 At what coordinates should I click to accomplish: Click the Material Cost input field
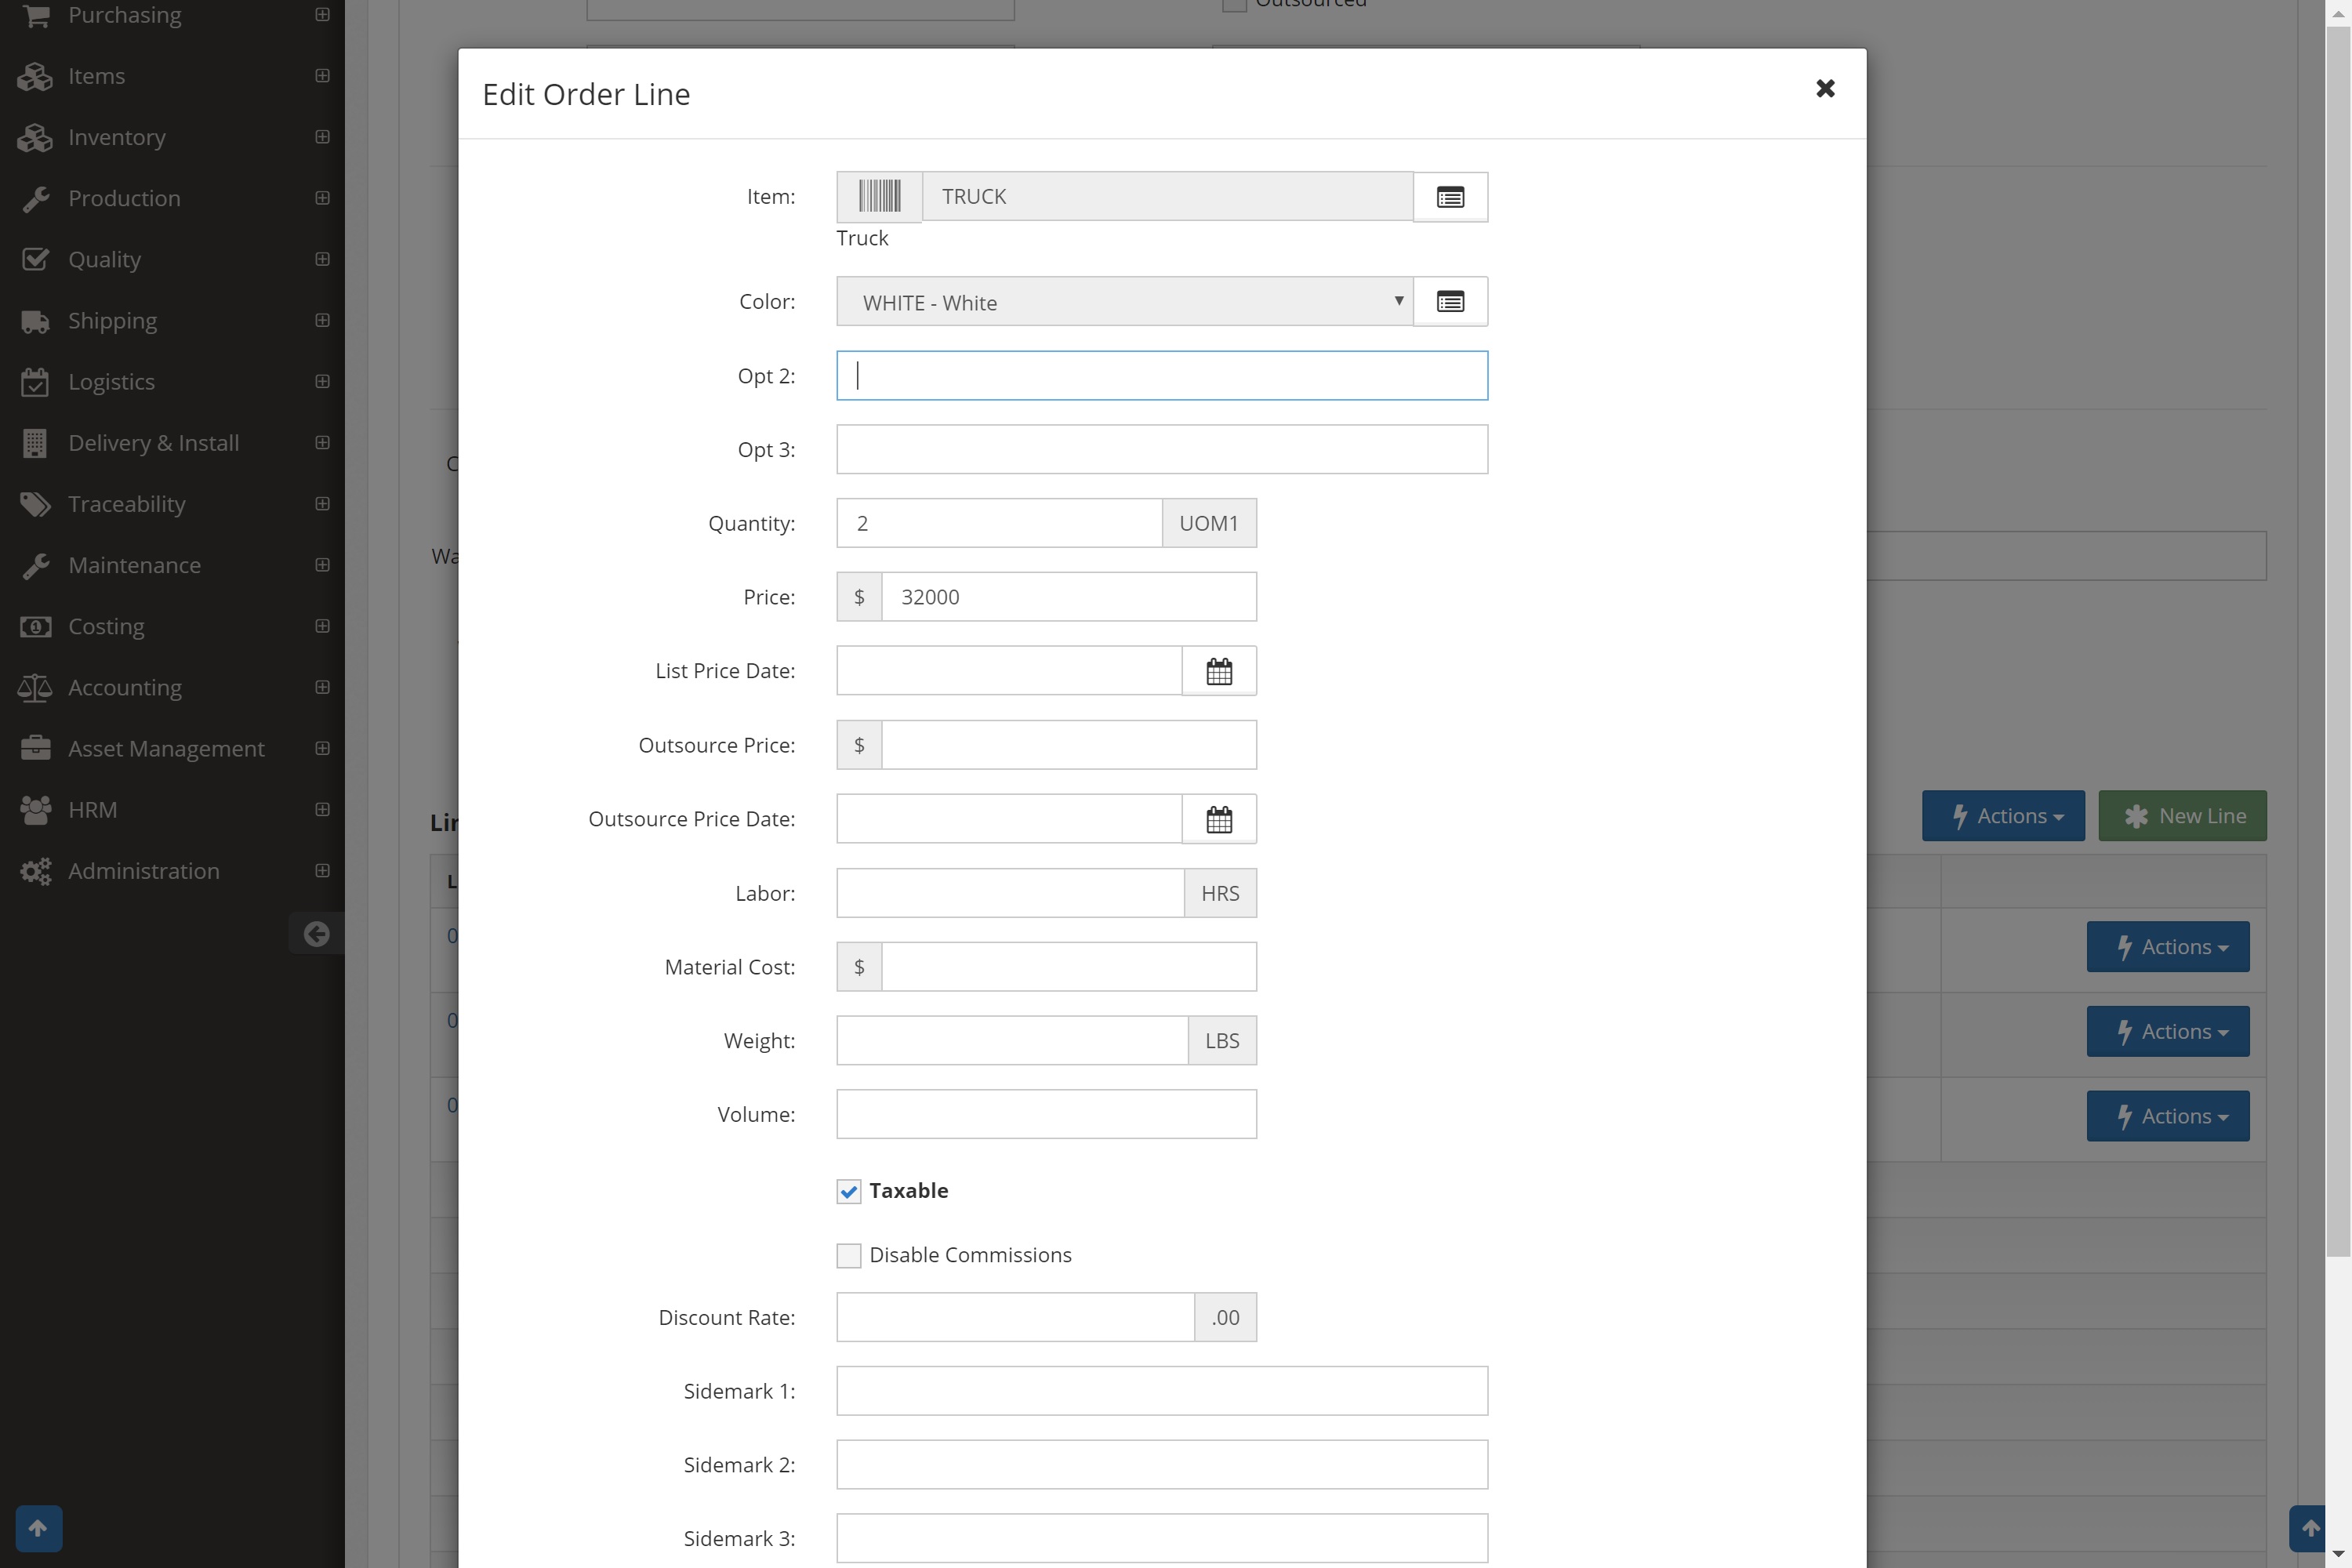tap(1069, 967)
